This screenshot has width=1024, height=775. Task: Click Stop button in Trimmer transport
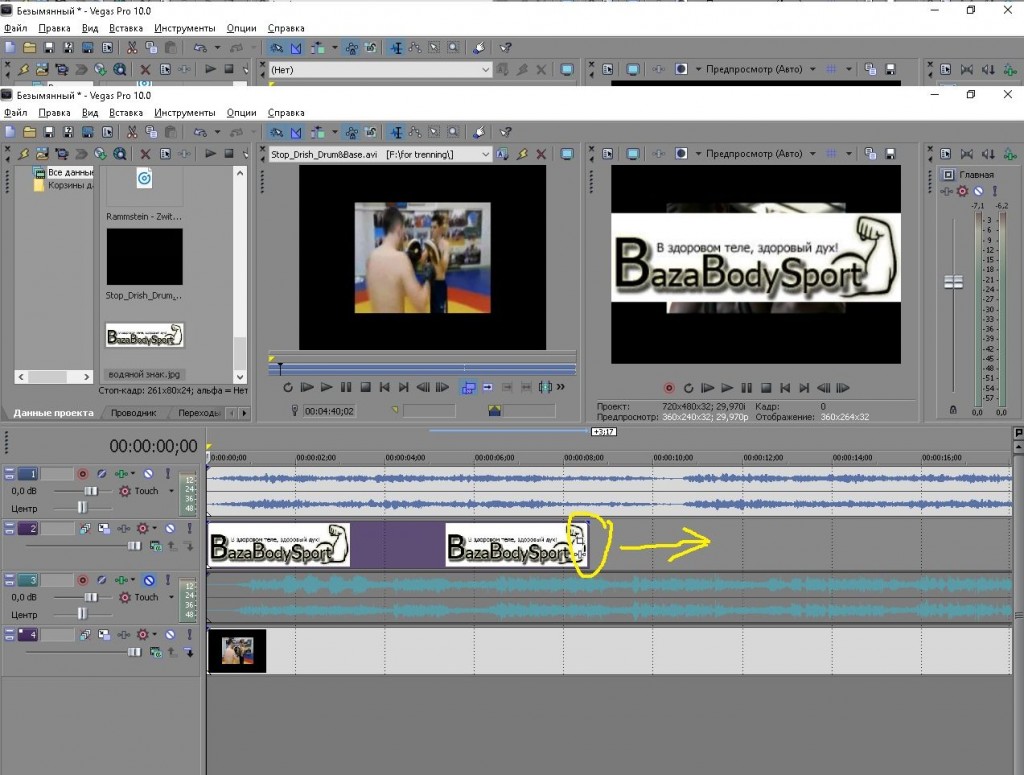pos(366,387)
